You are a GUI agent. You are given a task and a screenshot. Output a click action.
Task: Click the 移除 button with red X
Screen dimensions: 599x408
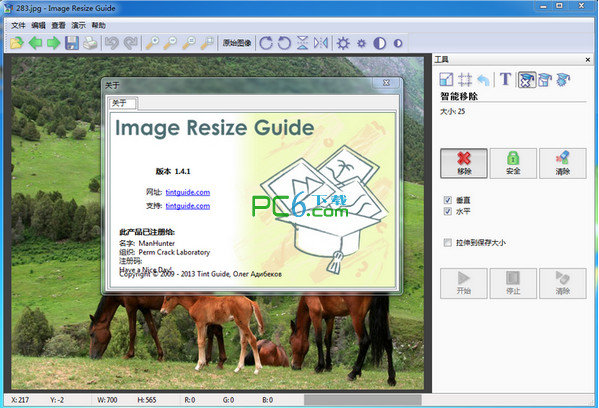(x=464, y=163)
